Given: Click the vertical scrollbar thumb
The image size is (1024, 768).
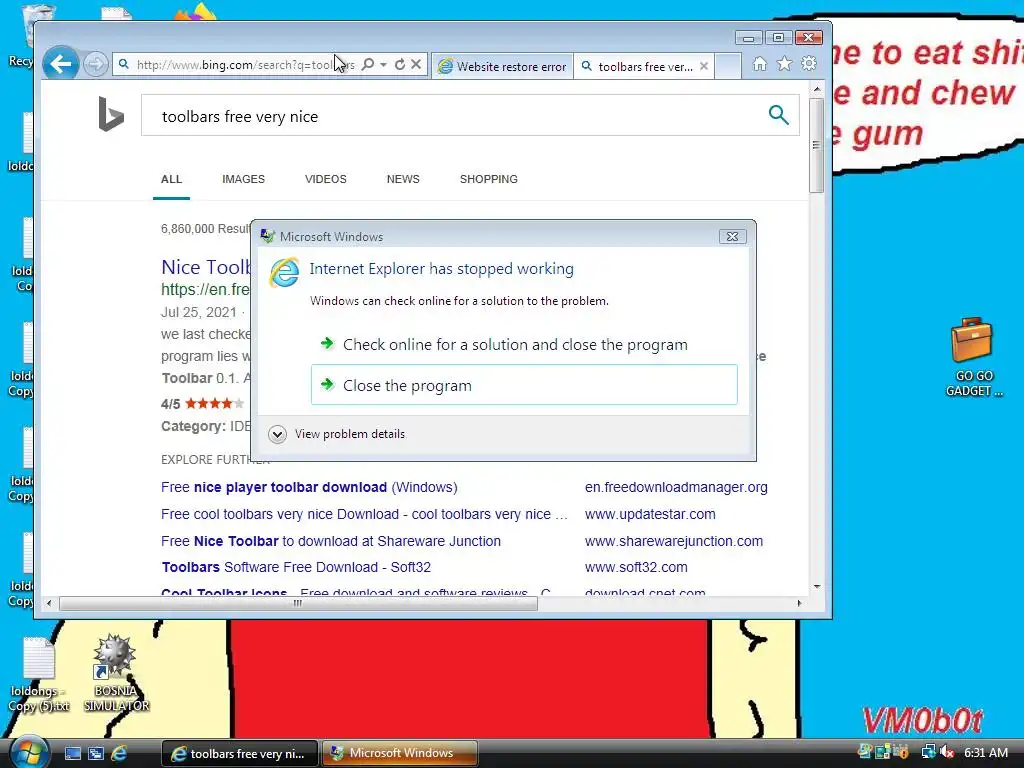Looking at the screenshot, I should [816, 145].
